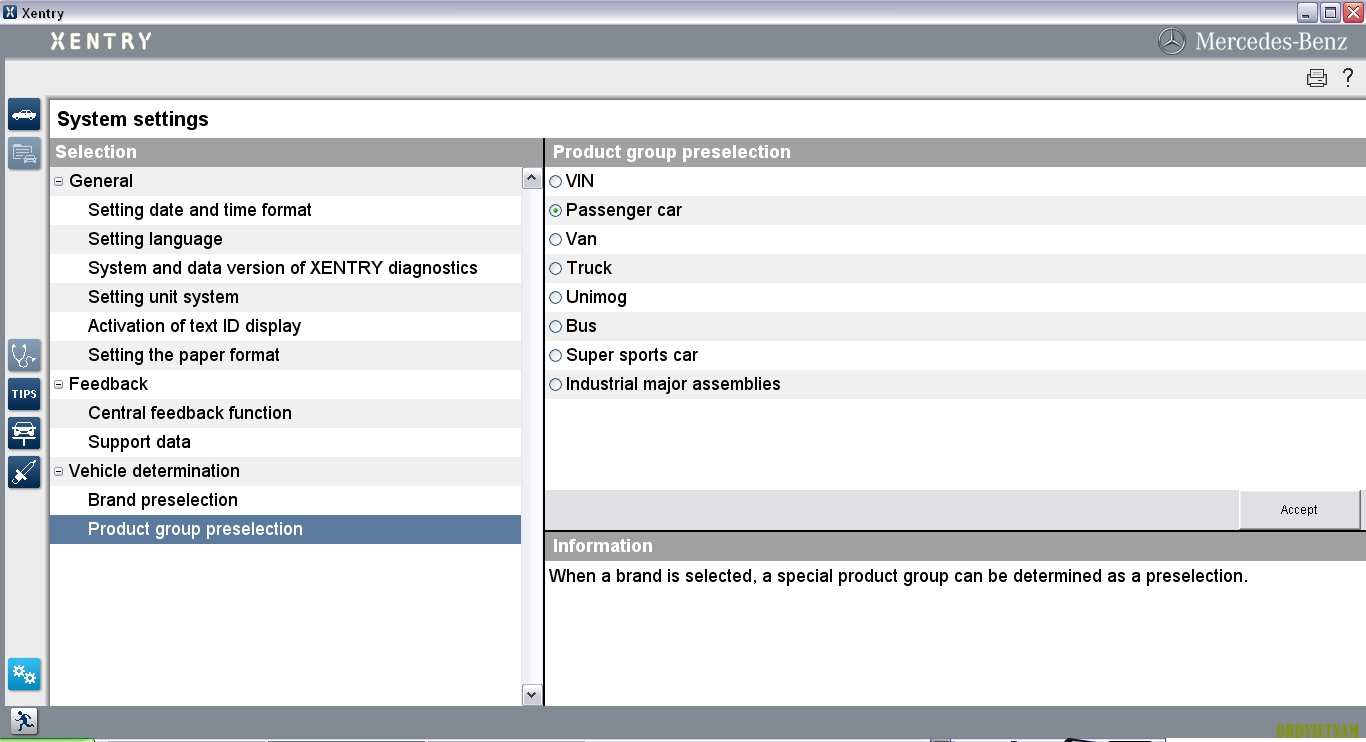Open Setting language
This screenshot has height=742, width=1366.
coord(286,239)
